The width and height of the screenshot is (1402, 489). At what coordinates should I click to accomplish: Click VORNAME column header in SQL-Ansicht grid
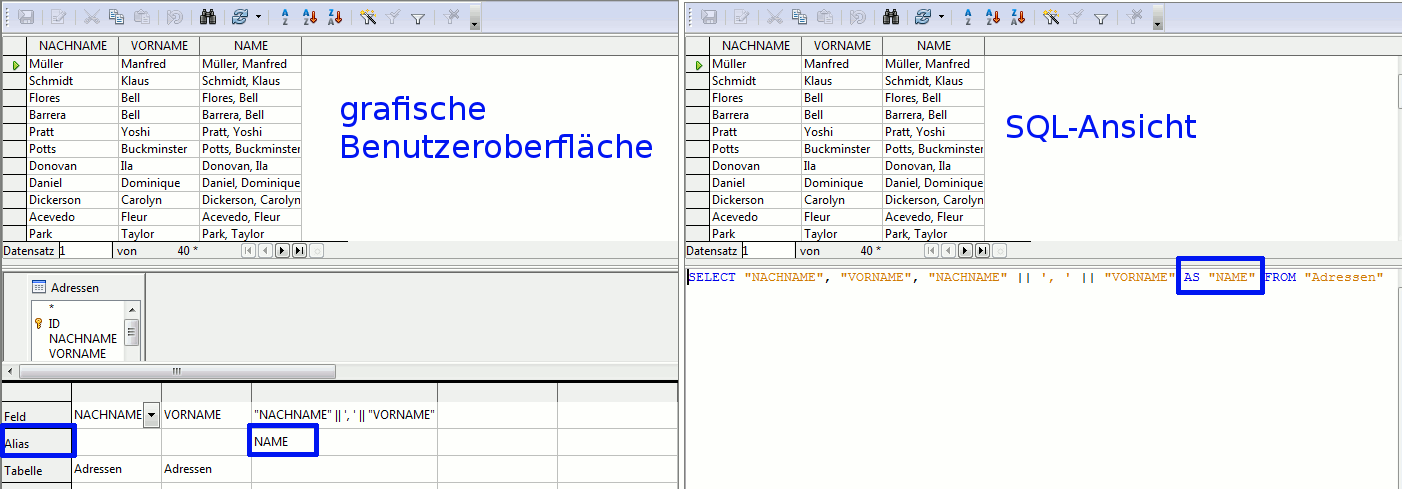pos(842,46)
